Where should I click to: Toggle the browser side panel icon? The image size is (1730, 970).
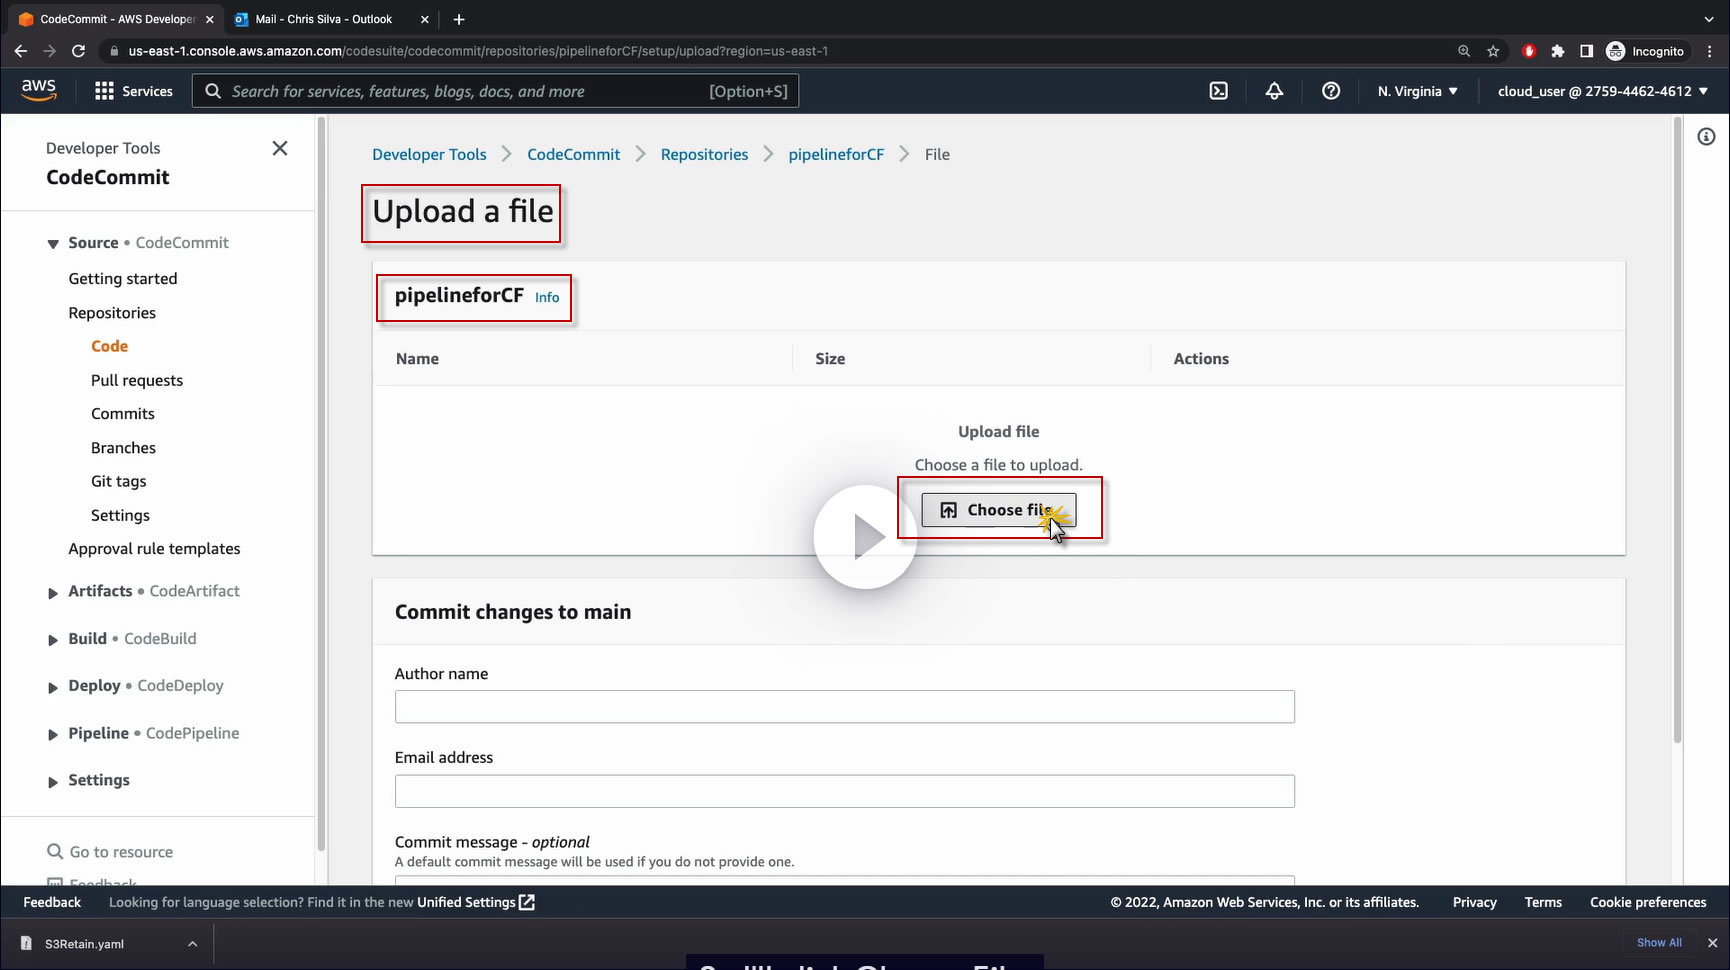pyautogui.click(x=1586, y=51)
